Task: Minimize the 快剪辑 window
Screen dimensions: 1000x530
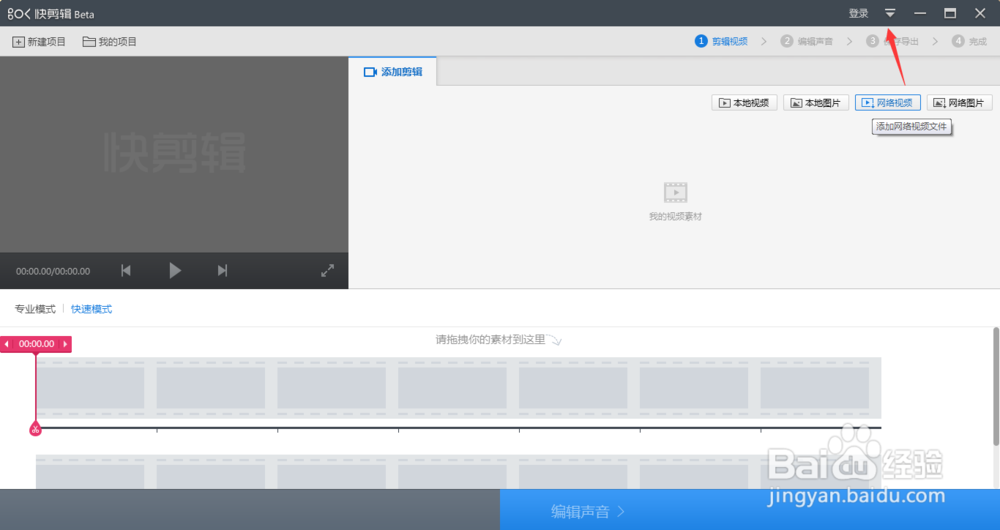Action: pos(920,13)
